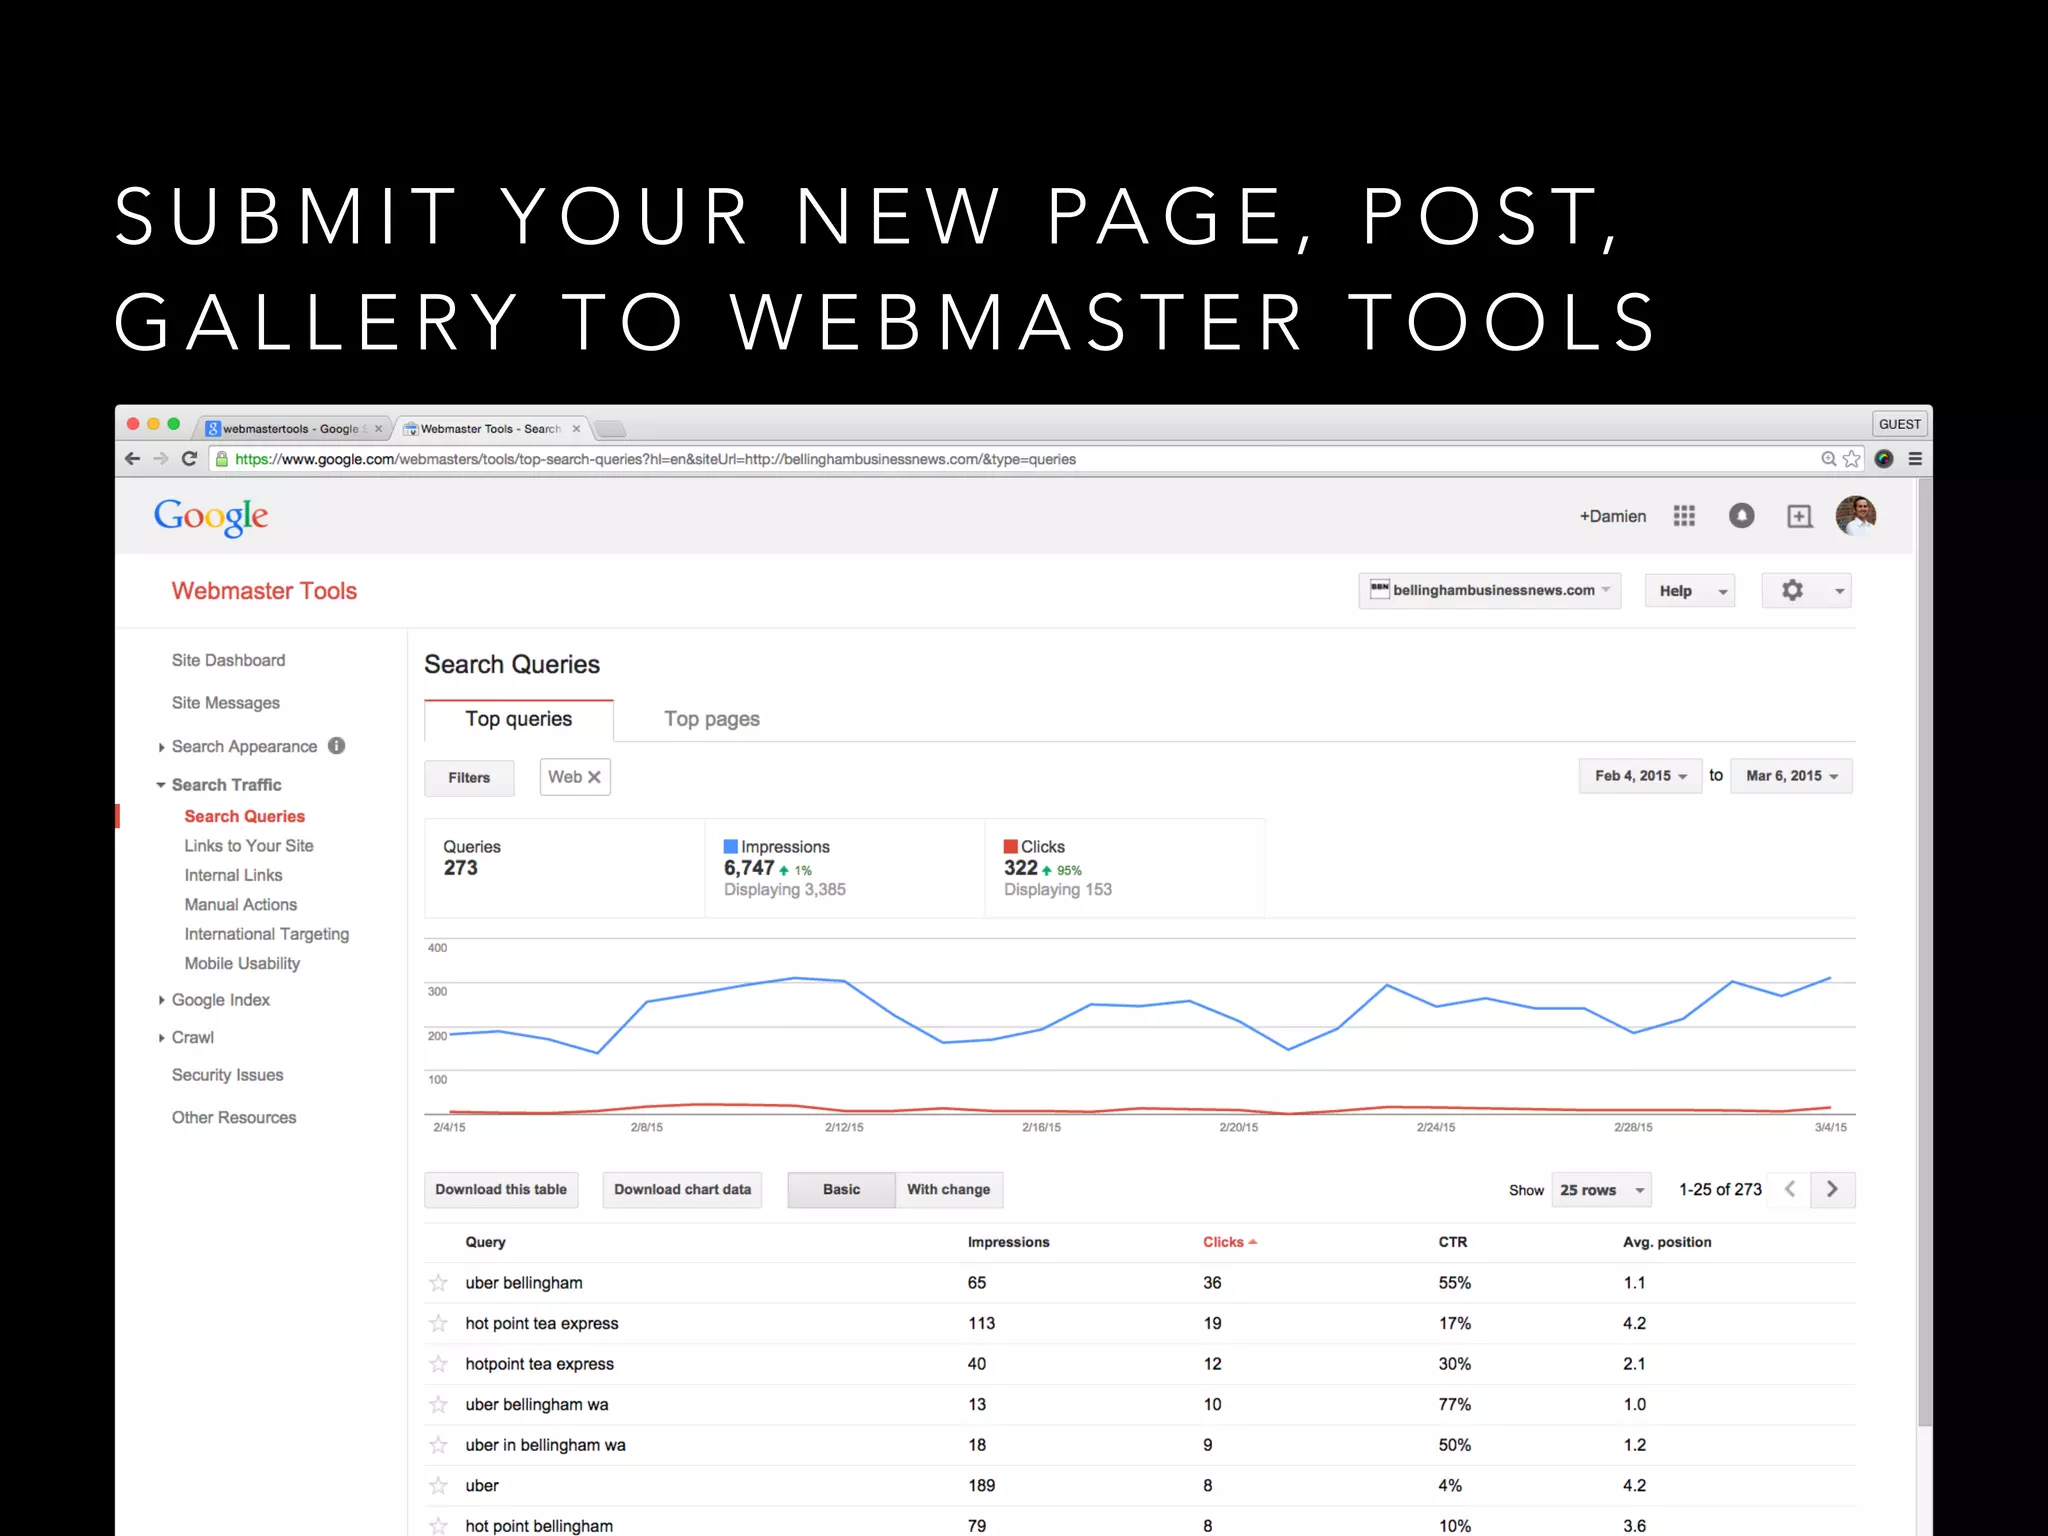Click the browser reload icon
The height and width of the screenshot is (1536, 2048).
[x=189, y=459]
